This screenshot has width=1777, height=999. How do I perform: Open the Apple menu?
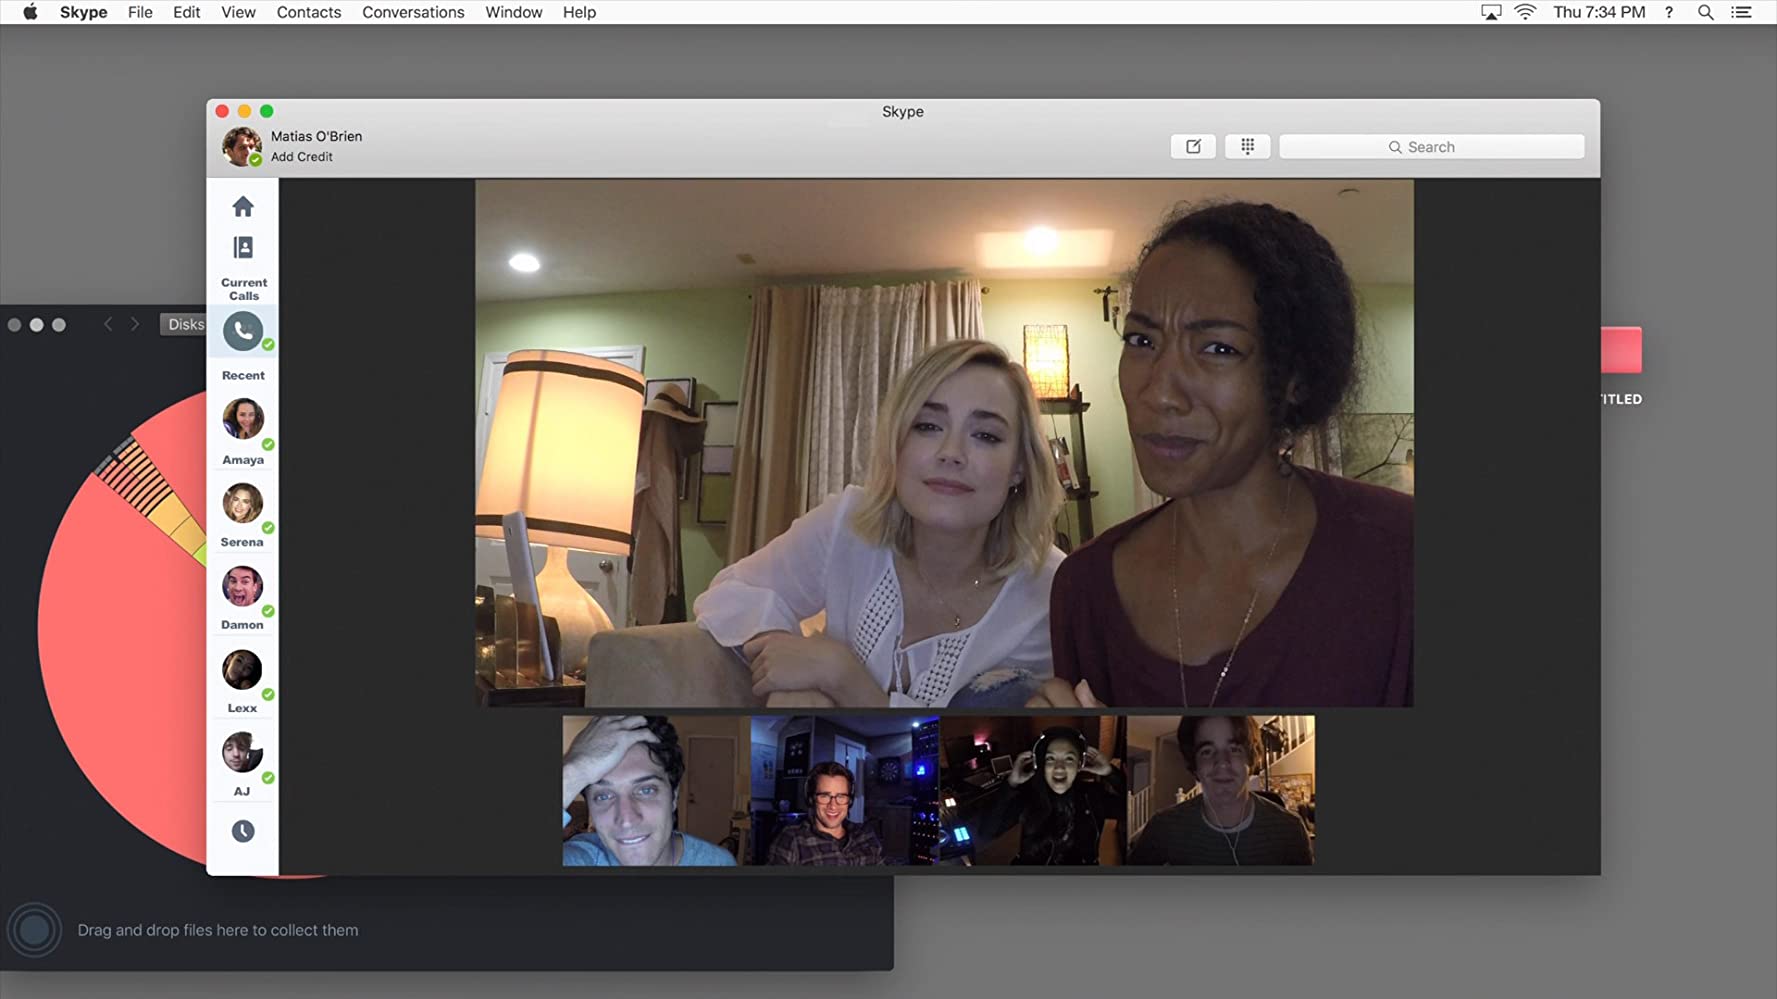click(x=30, y=12)
